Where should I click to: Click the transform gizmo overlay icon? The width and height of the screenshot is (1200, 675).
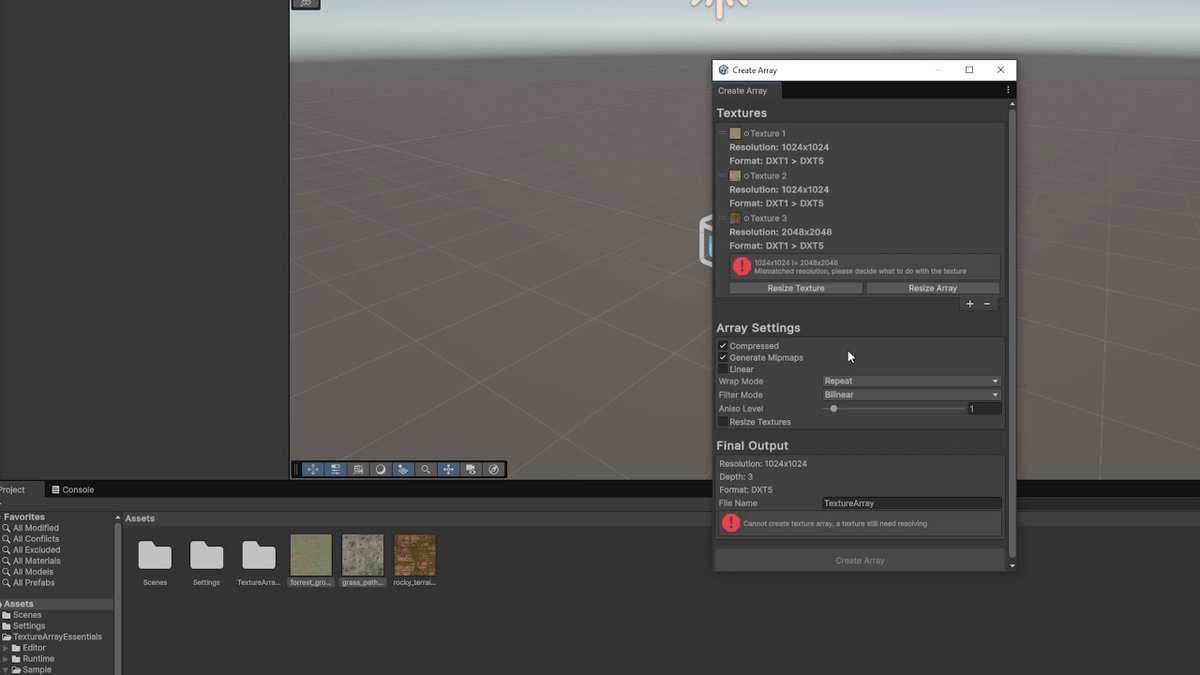[x=448, y=469]
